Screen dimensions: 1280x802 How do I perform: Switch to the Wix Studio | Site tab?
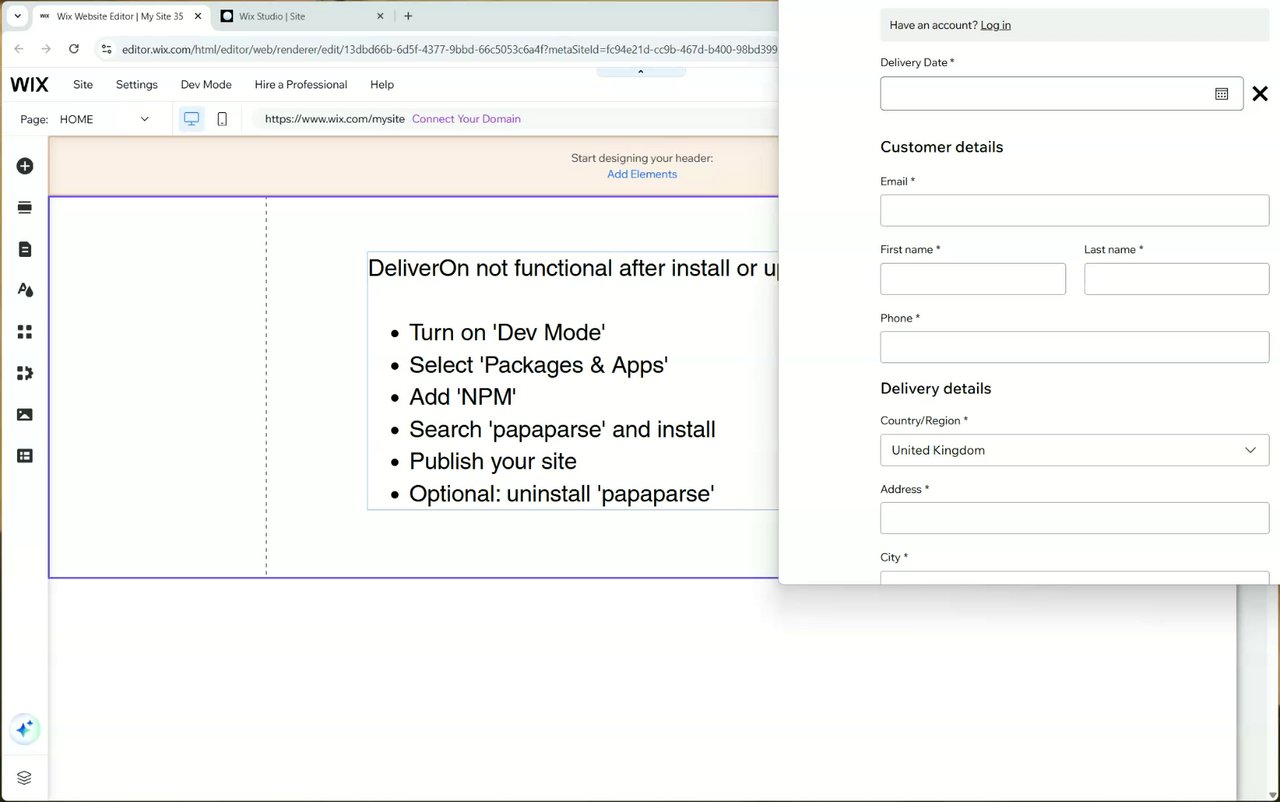click(x=303, y=16)
